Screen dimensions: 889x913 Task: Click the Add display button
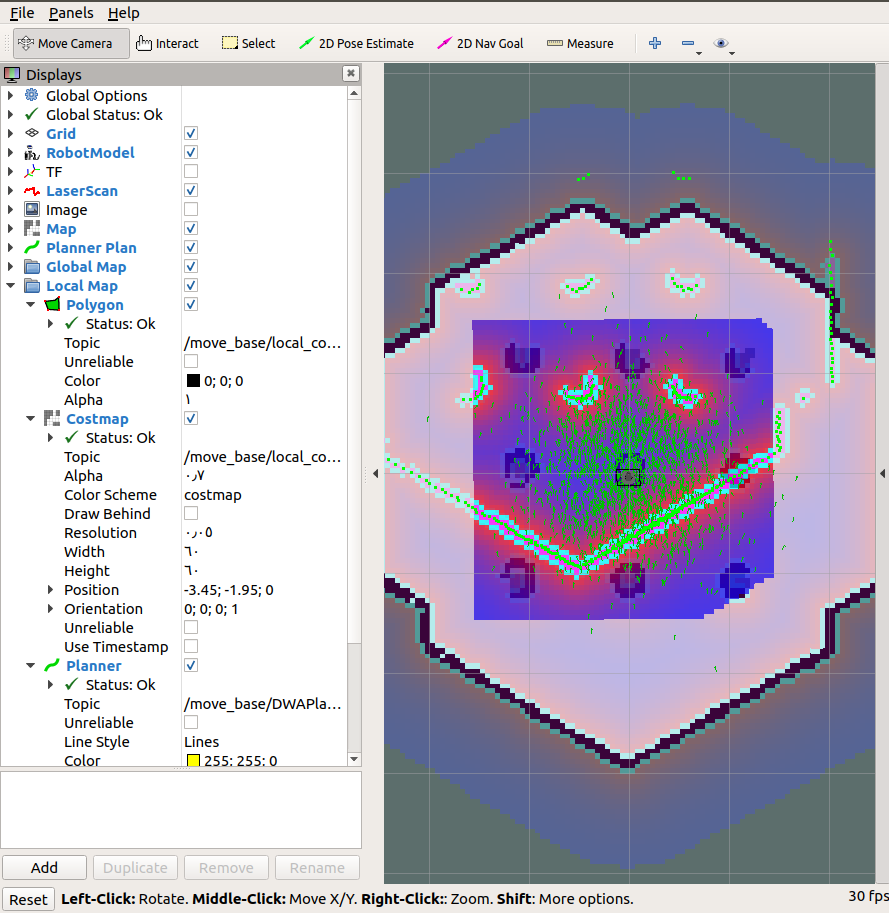click(x=44, y=867)
